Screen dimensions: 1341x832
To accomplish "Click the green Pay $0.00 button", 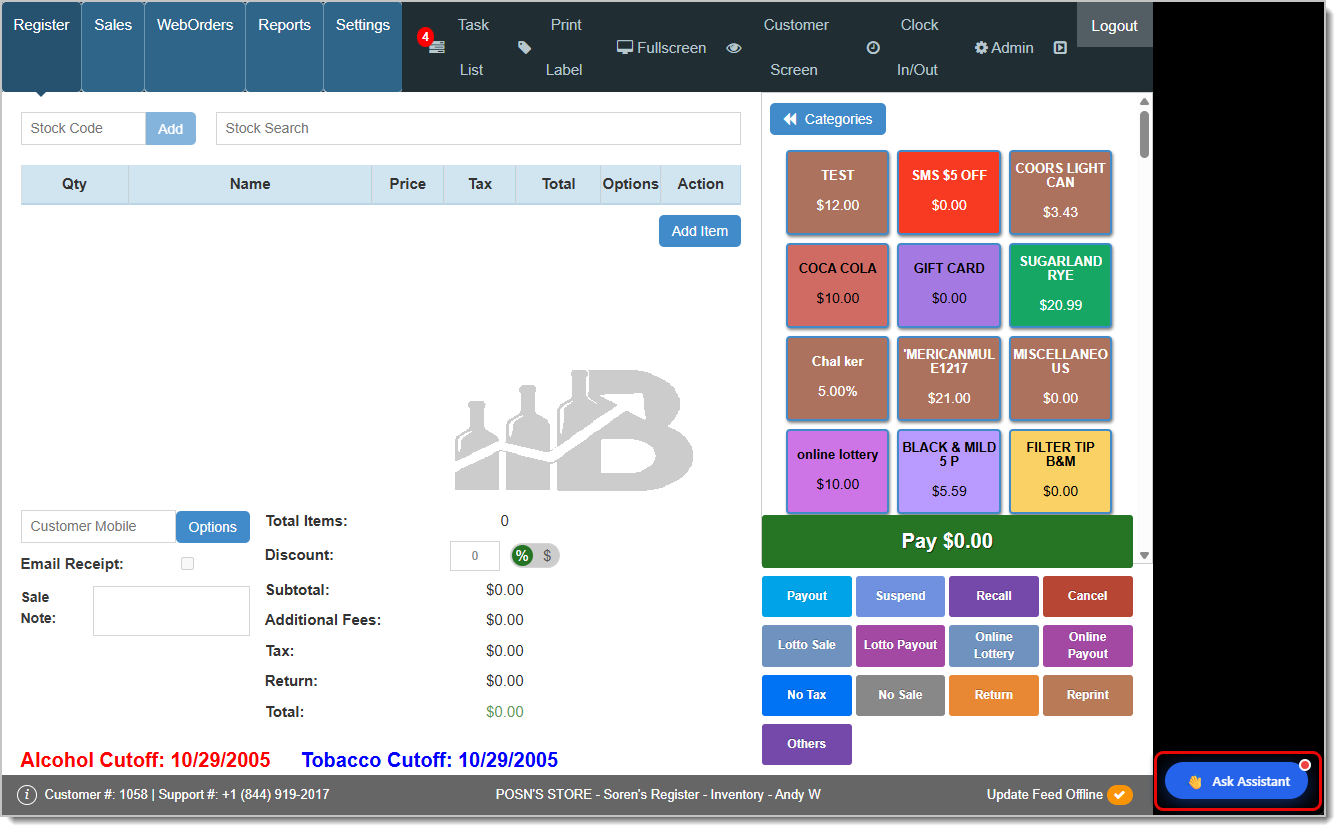I will pyautogui.click(x=947, y=541).
